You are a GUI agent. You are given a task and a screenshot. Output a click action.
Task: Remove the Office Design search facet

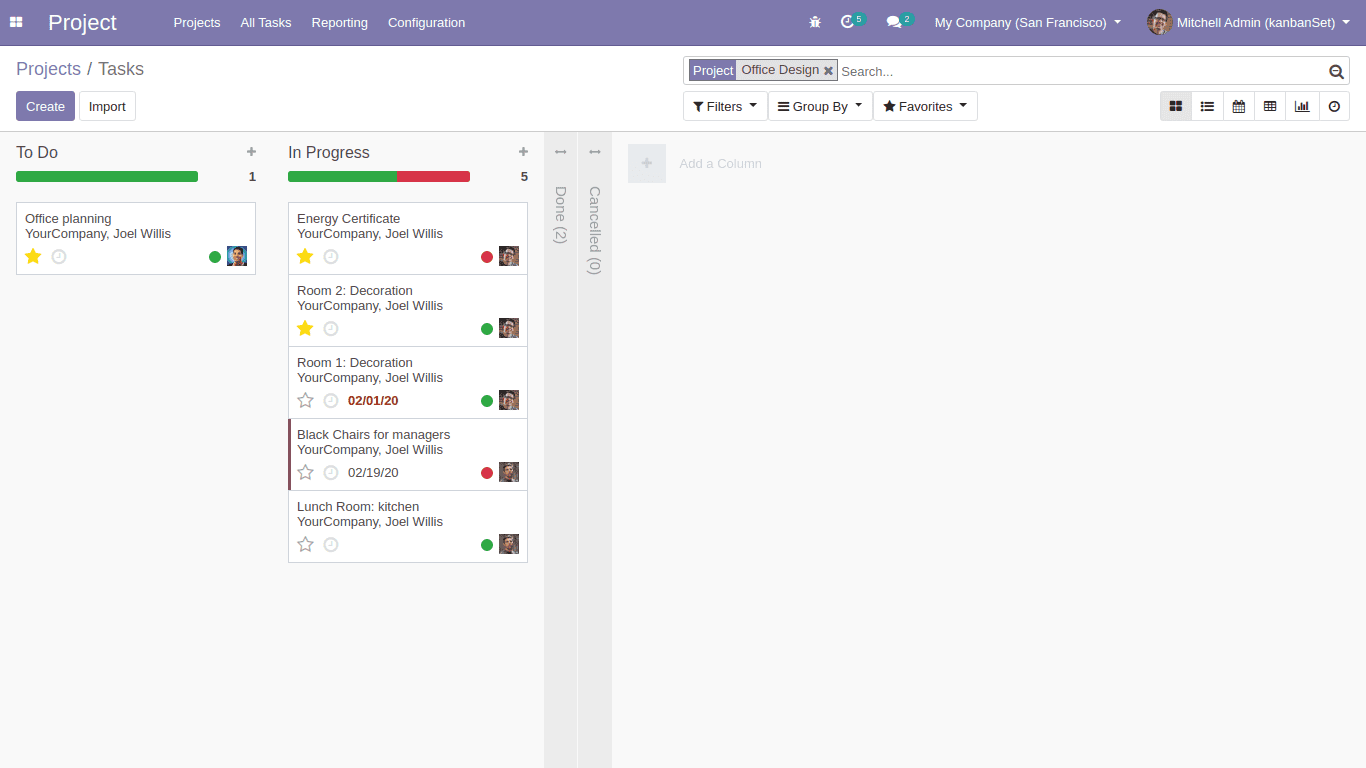(x=828, y=71)
